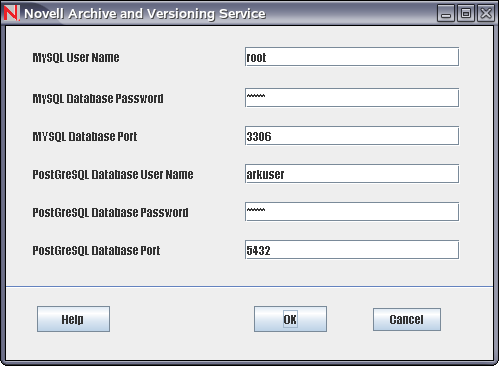Focus the PostGreSQL Database User Name field
The height and width of the screenshot is (366, 499).
coord(352,174)
